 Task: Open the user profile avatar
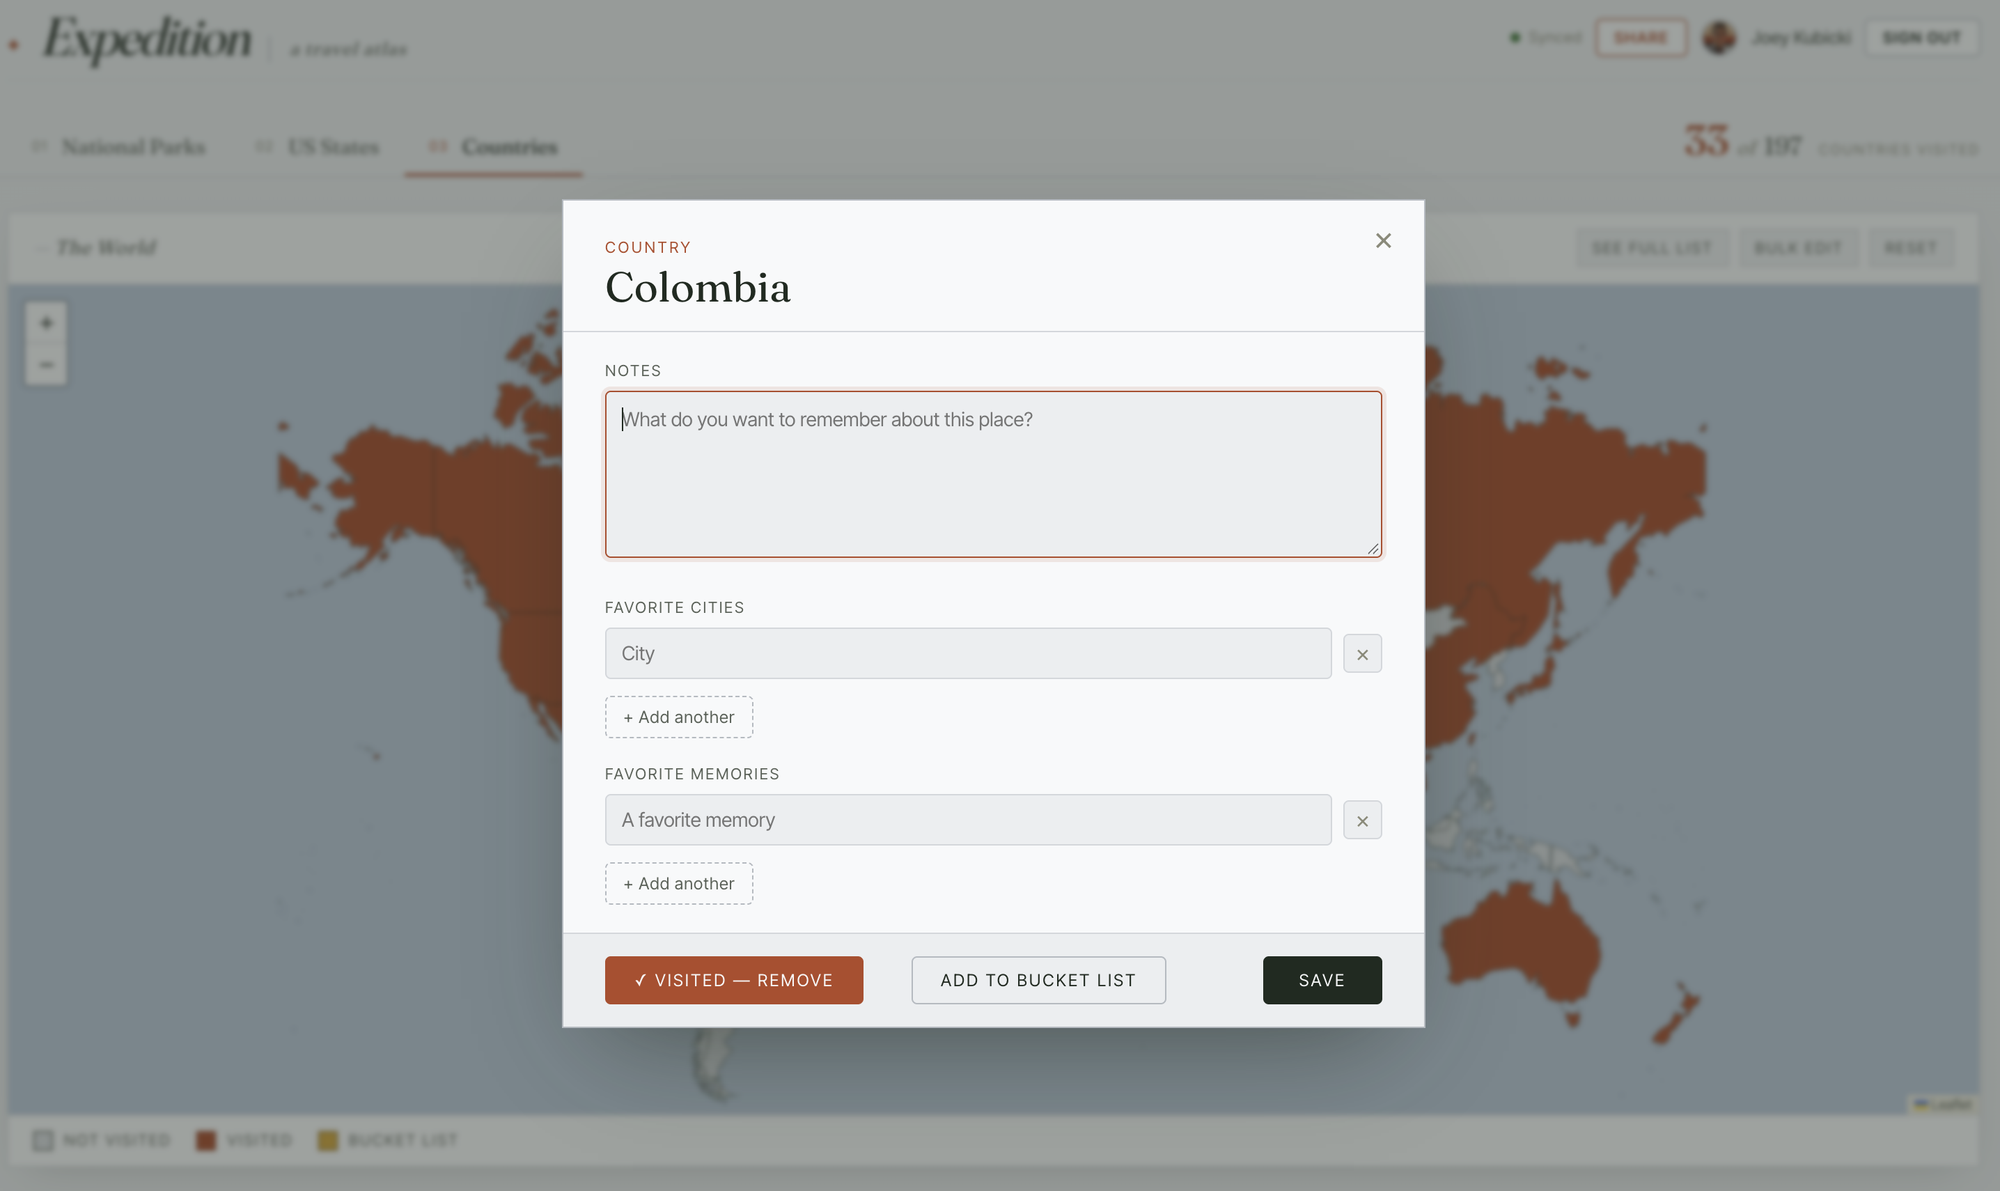tap(1719, 38)
